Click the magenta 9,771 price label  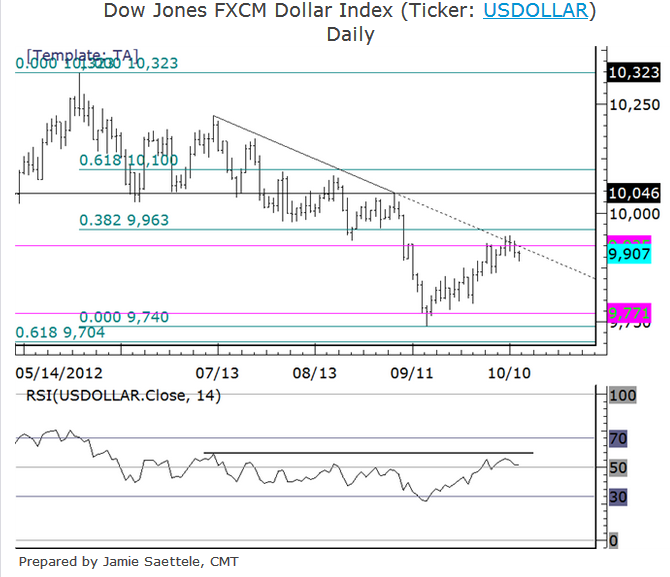point(629,314)
